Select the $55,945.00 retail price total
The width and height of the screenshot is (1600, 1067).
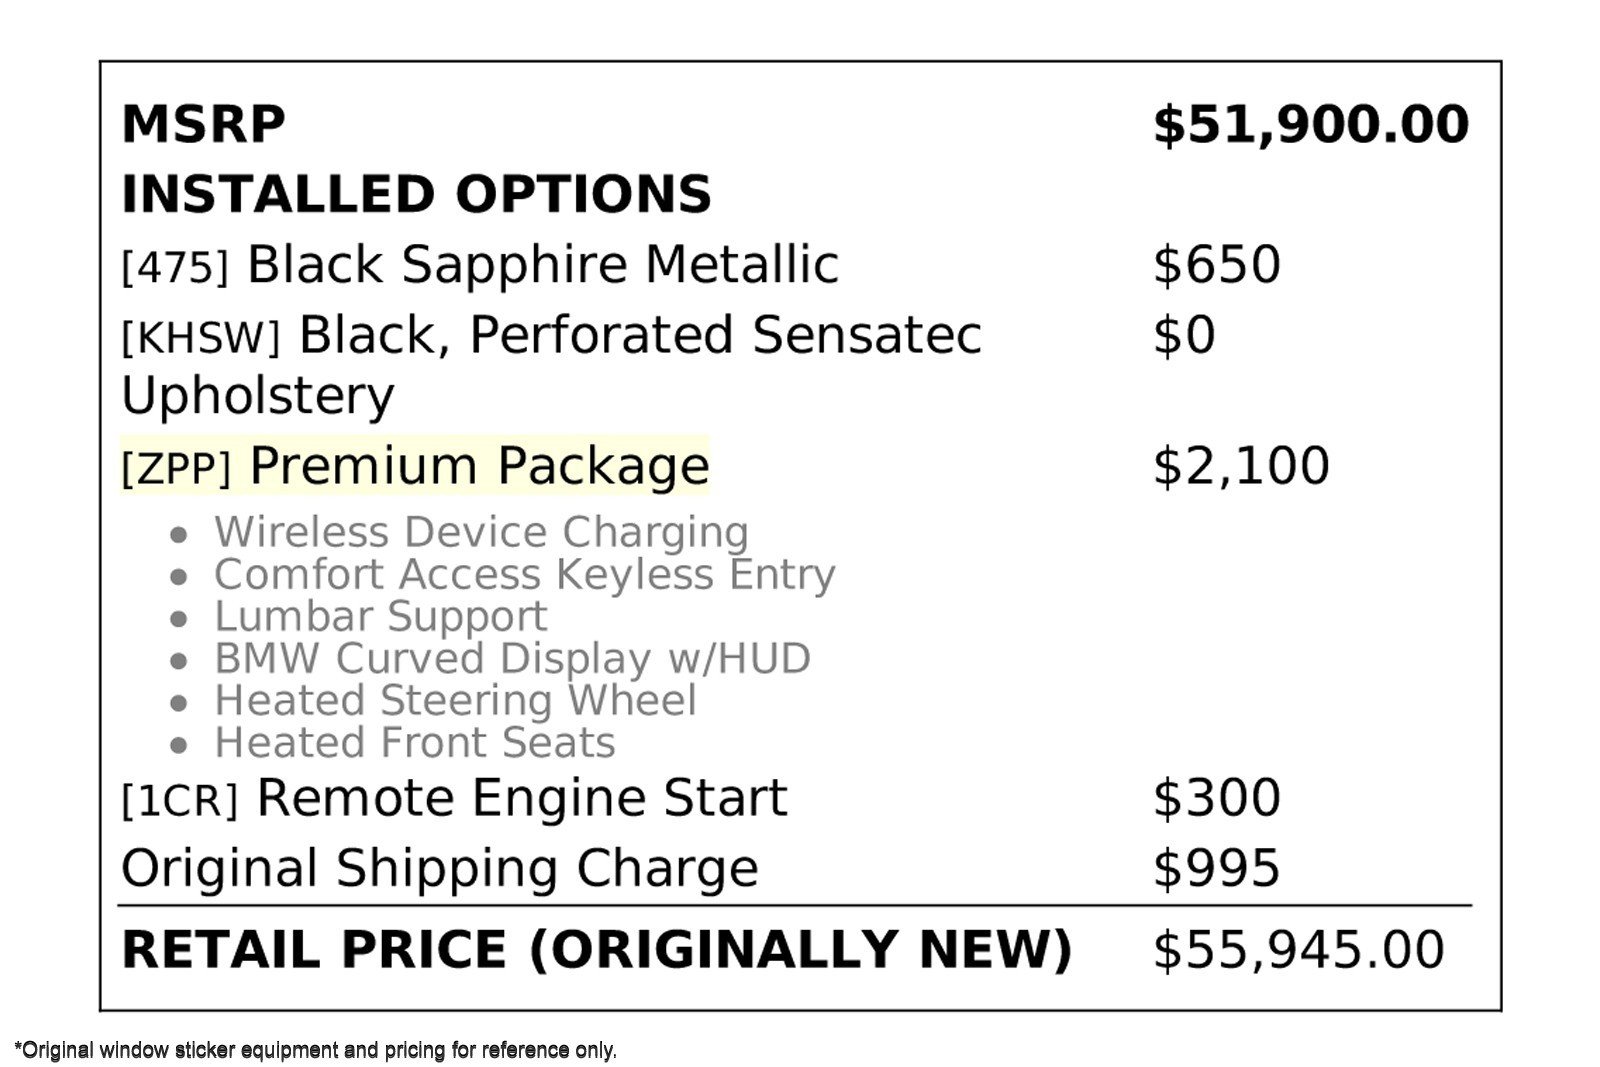(1298, 949)
